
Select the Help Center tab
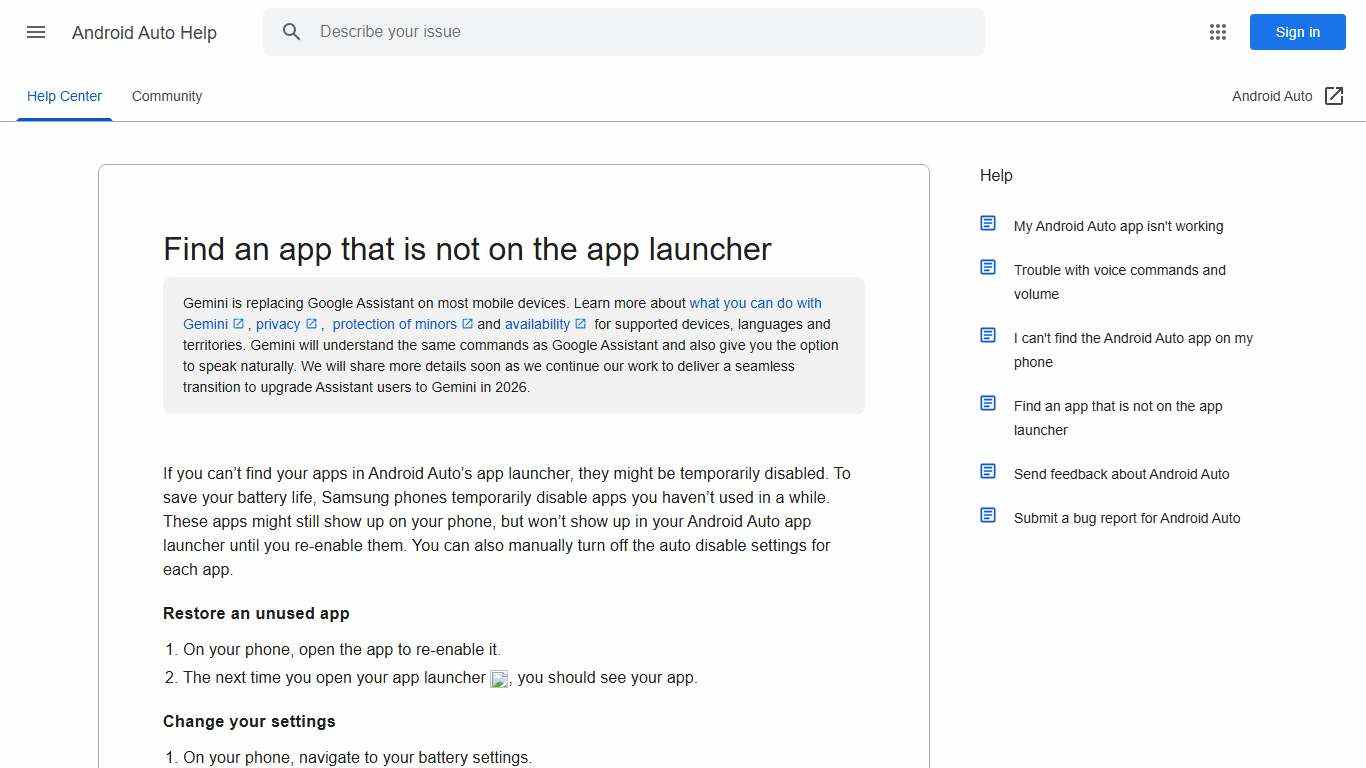(x=64, y=96)
